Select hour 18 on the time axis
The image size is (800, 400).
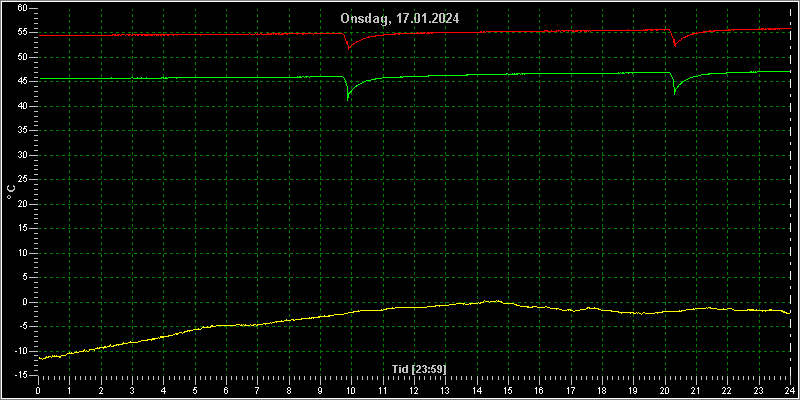[x=602, y=390]
